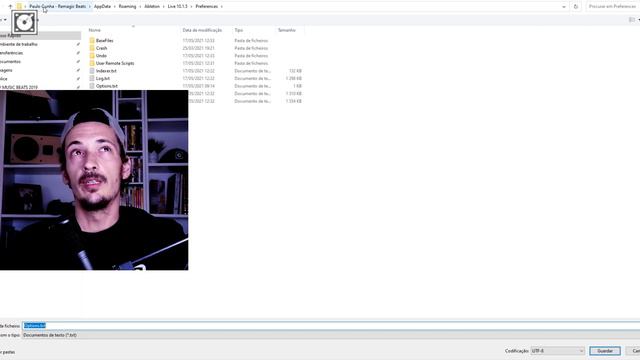The width and height of the screenshot is (640, 360).
Task: Click the pin icon beside MUSIC BEATS 2019
Action: tap(78, 87)
